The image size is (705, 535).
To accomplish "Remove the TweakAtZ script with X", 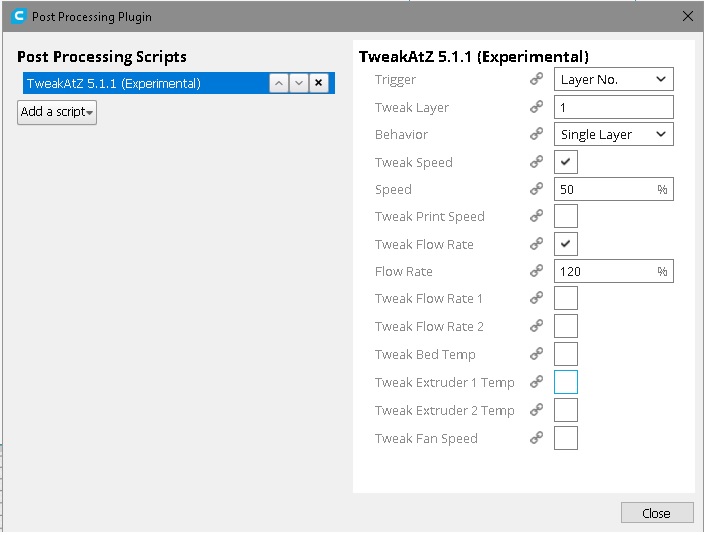I will (318, 83).
